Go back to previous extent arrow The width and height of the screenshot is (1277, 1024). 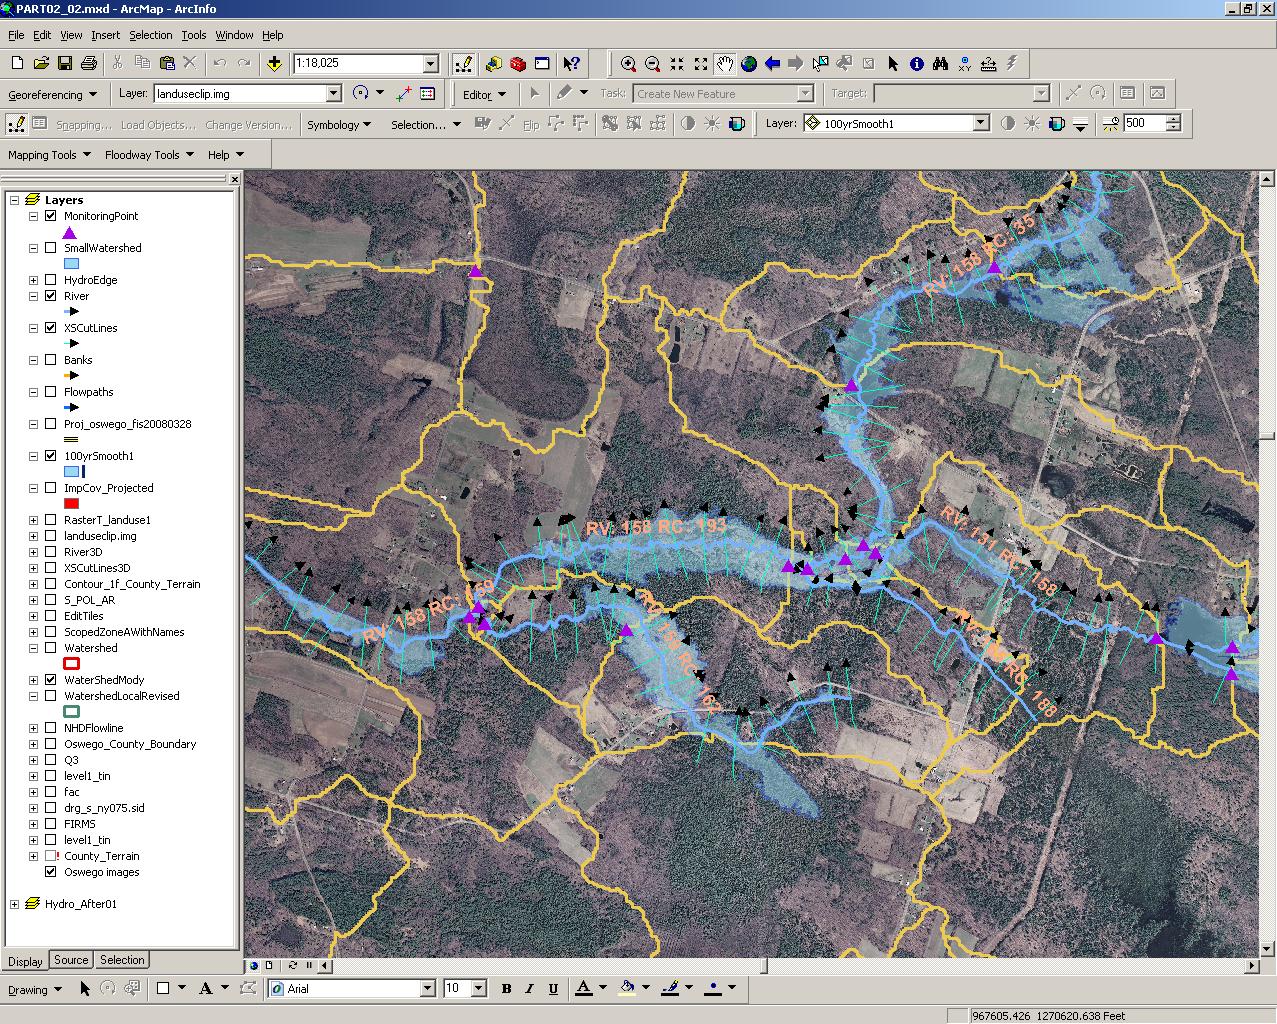tap(772, 64)
